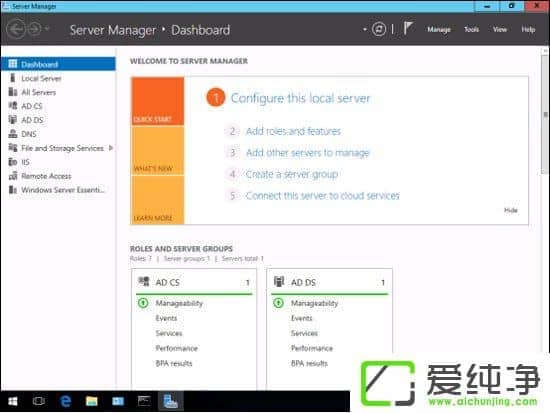Image resolution: width=550 pixels, height=413 pixels.
Task: Open navigation history dropdown arrow
Action: tap(47, 28)
